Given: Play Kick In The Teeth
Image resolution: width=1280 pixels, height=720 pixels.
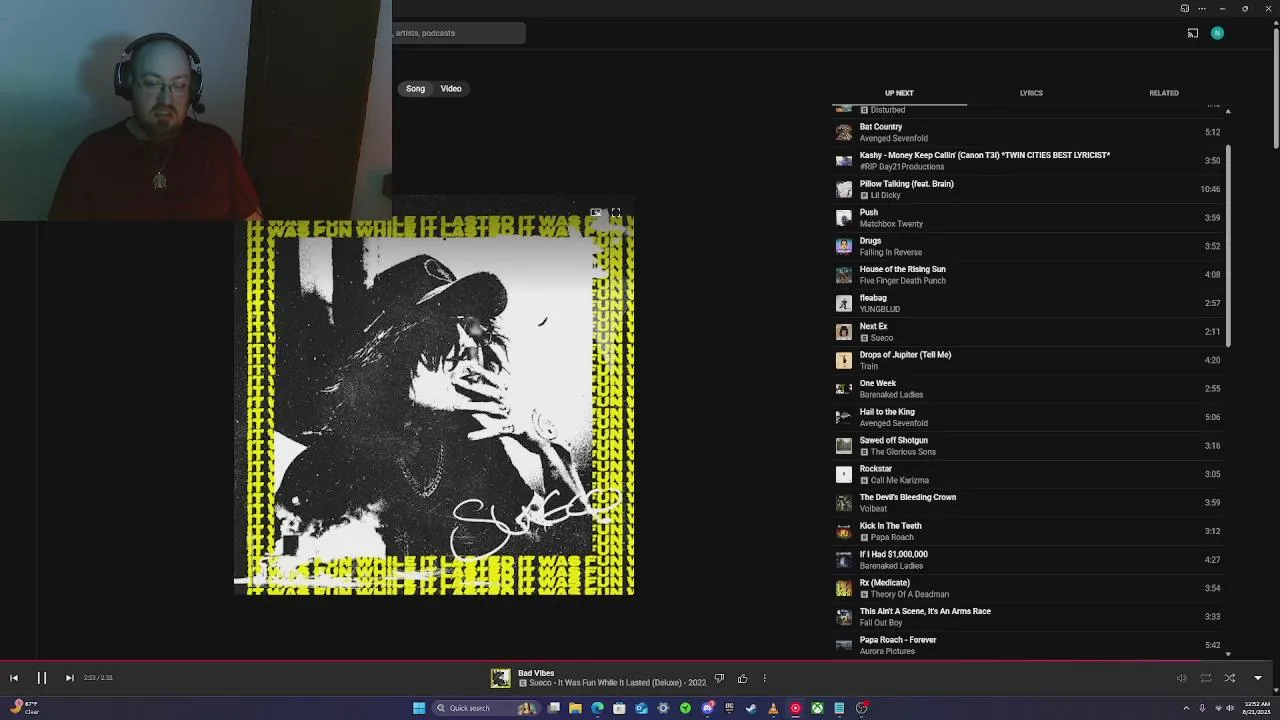Looking at the screenshot, I should pos(1030,531).
